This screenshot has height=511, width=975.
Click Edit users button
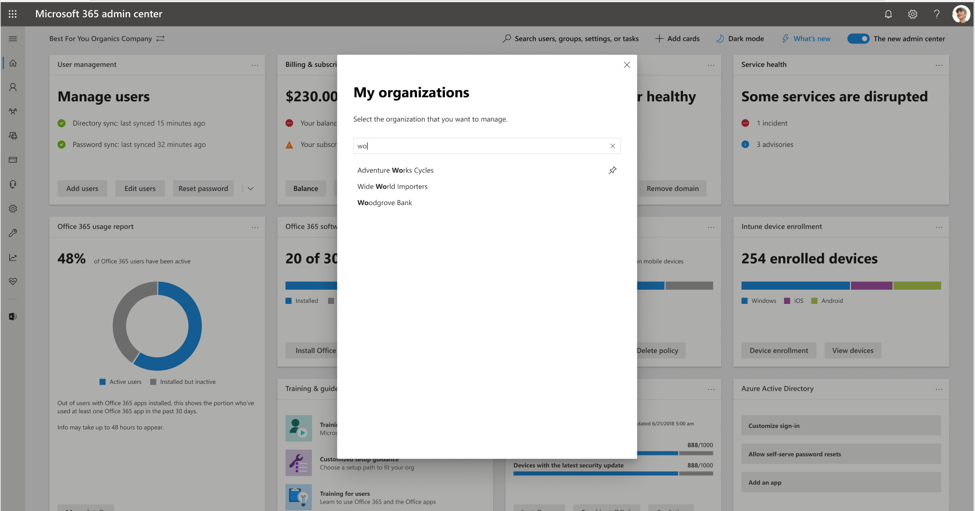[x=140, y=188]
